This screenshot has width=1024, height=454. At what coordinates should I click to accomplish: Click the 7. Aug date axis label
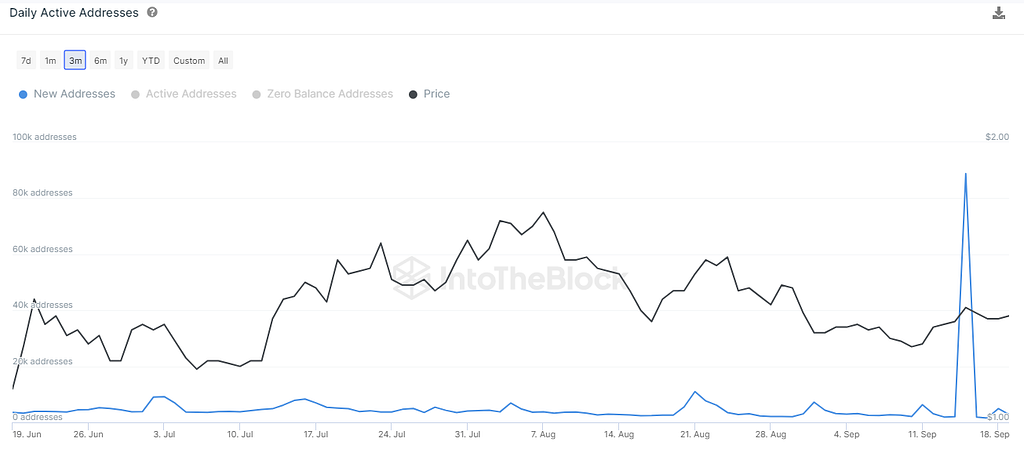[543, 435]
